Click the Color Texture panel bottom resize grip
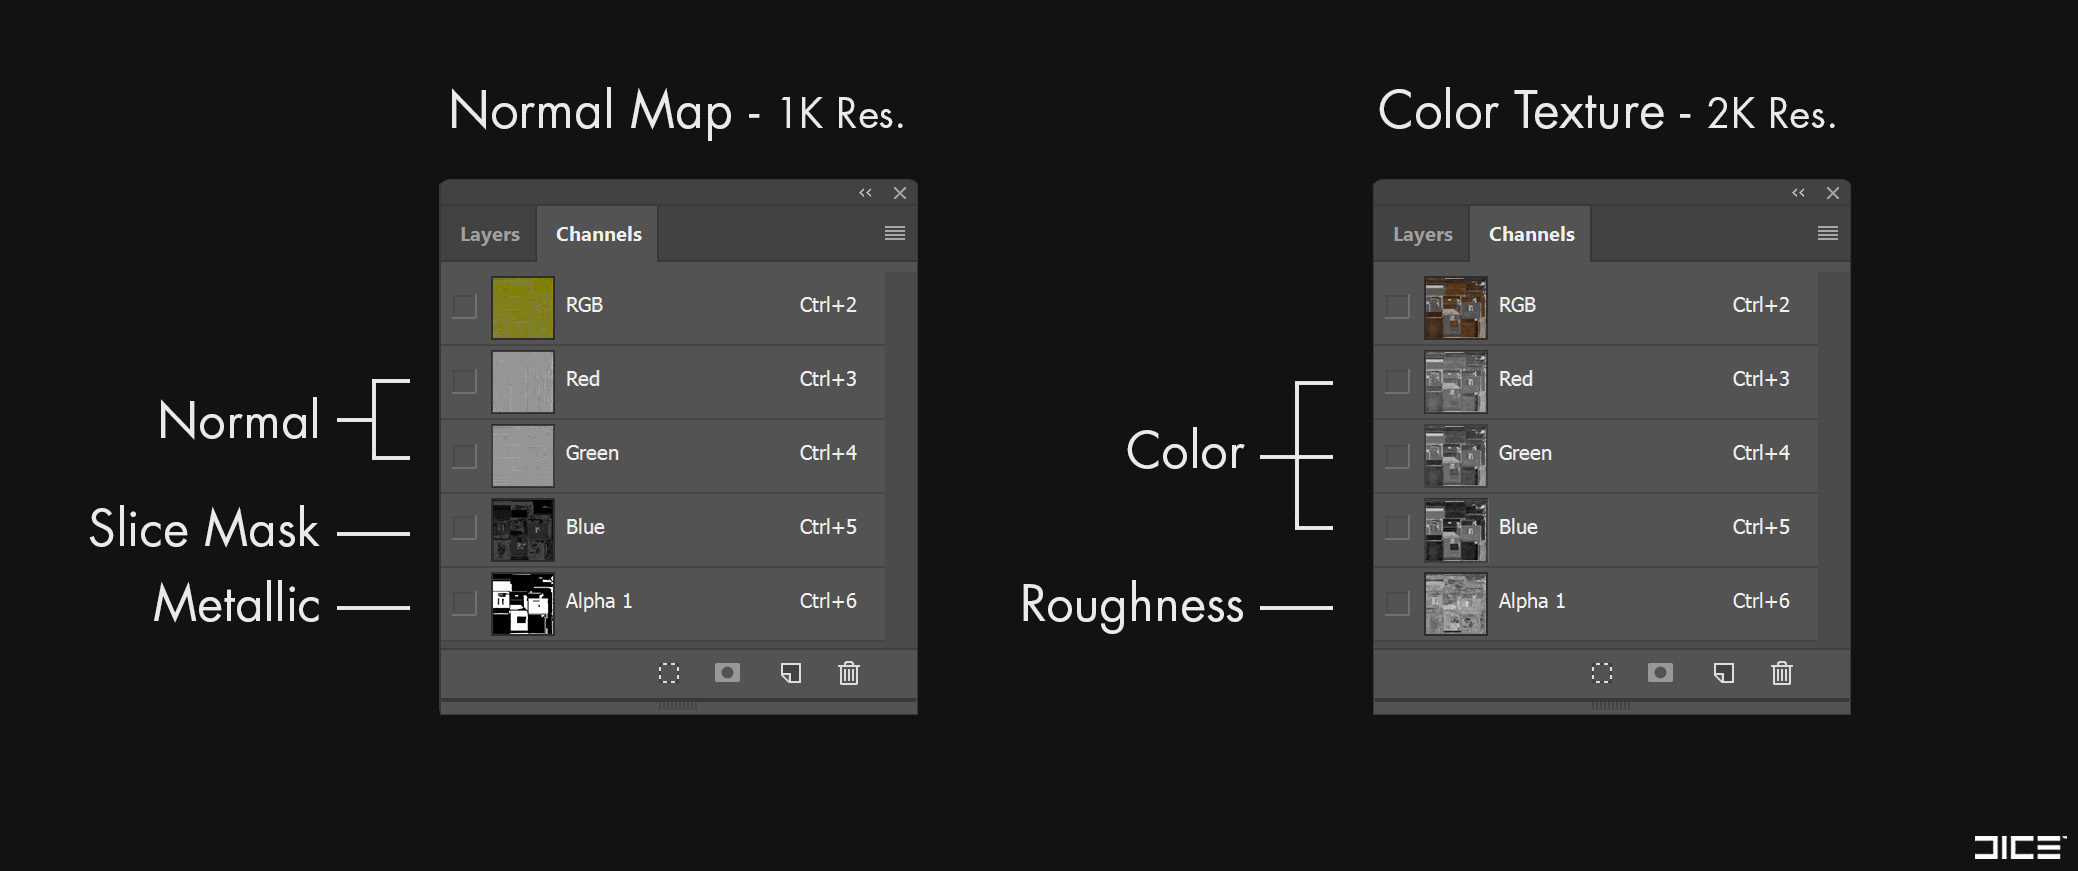2078x871 pixels. pos(1611,706)
